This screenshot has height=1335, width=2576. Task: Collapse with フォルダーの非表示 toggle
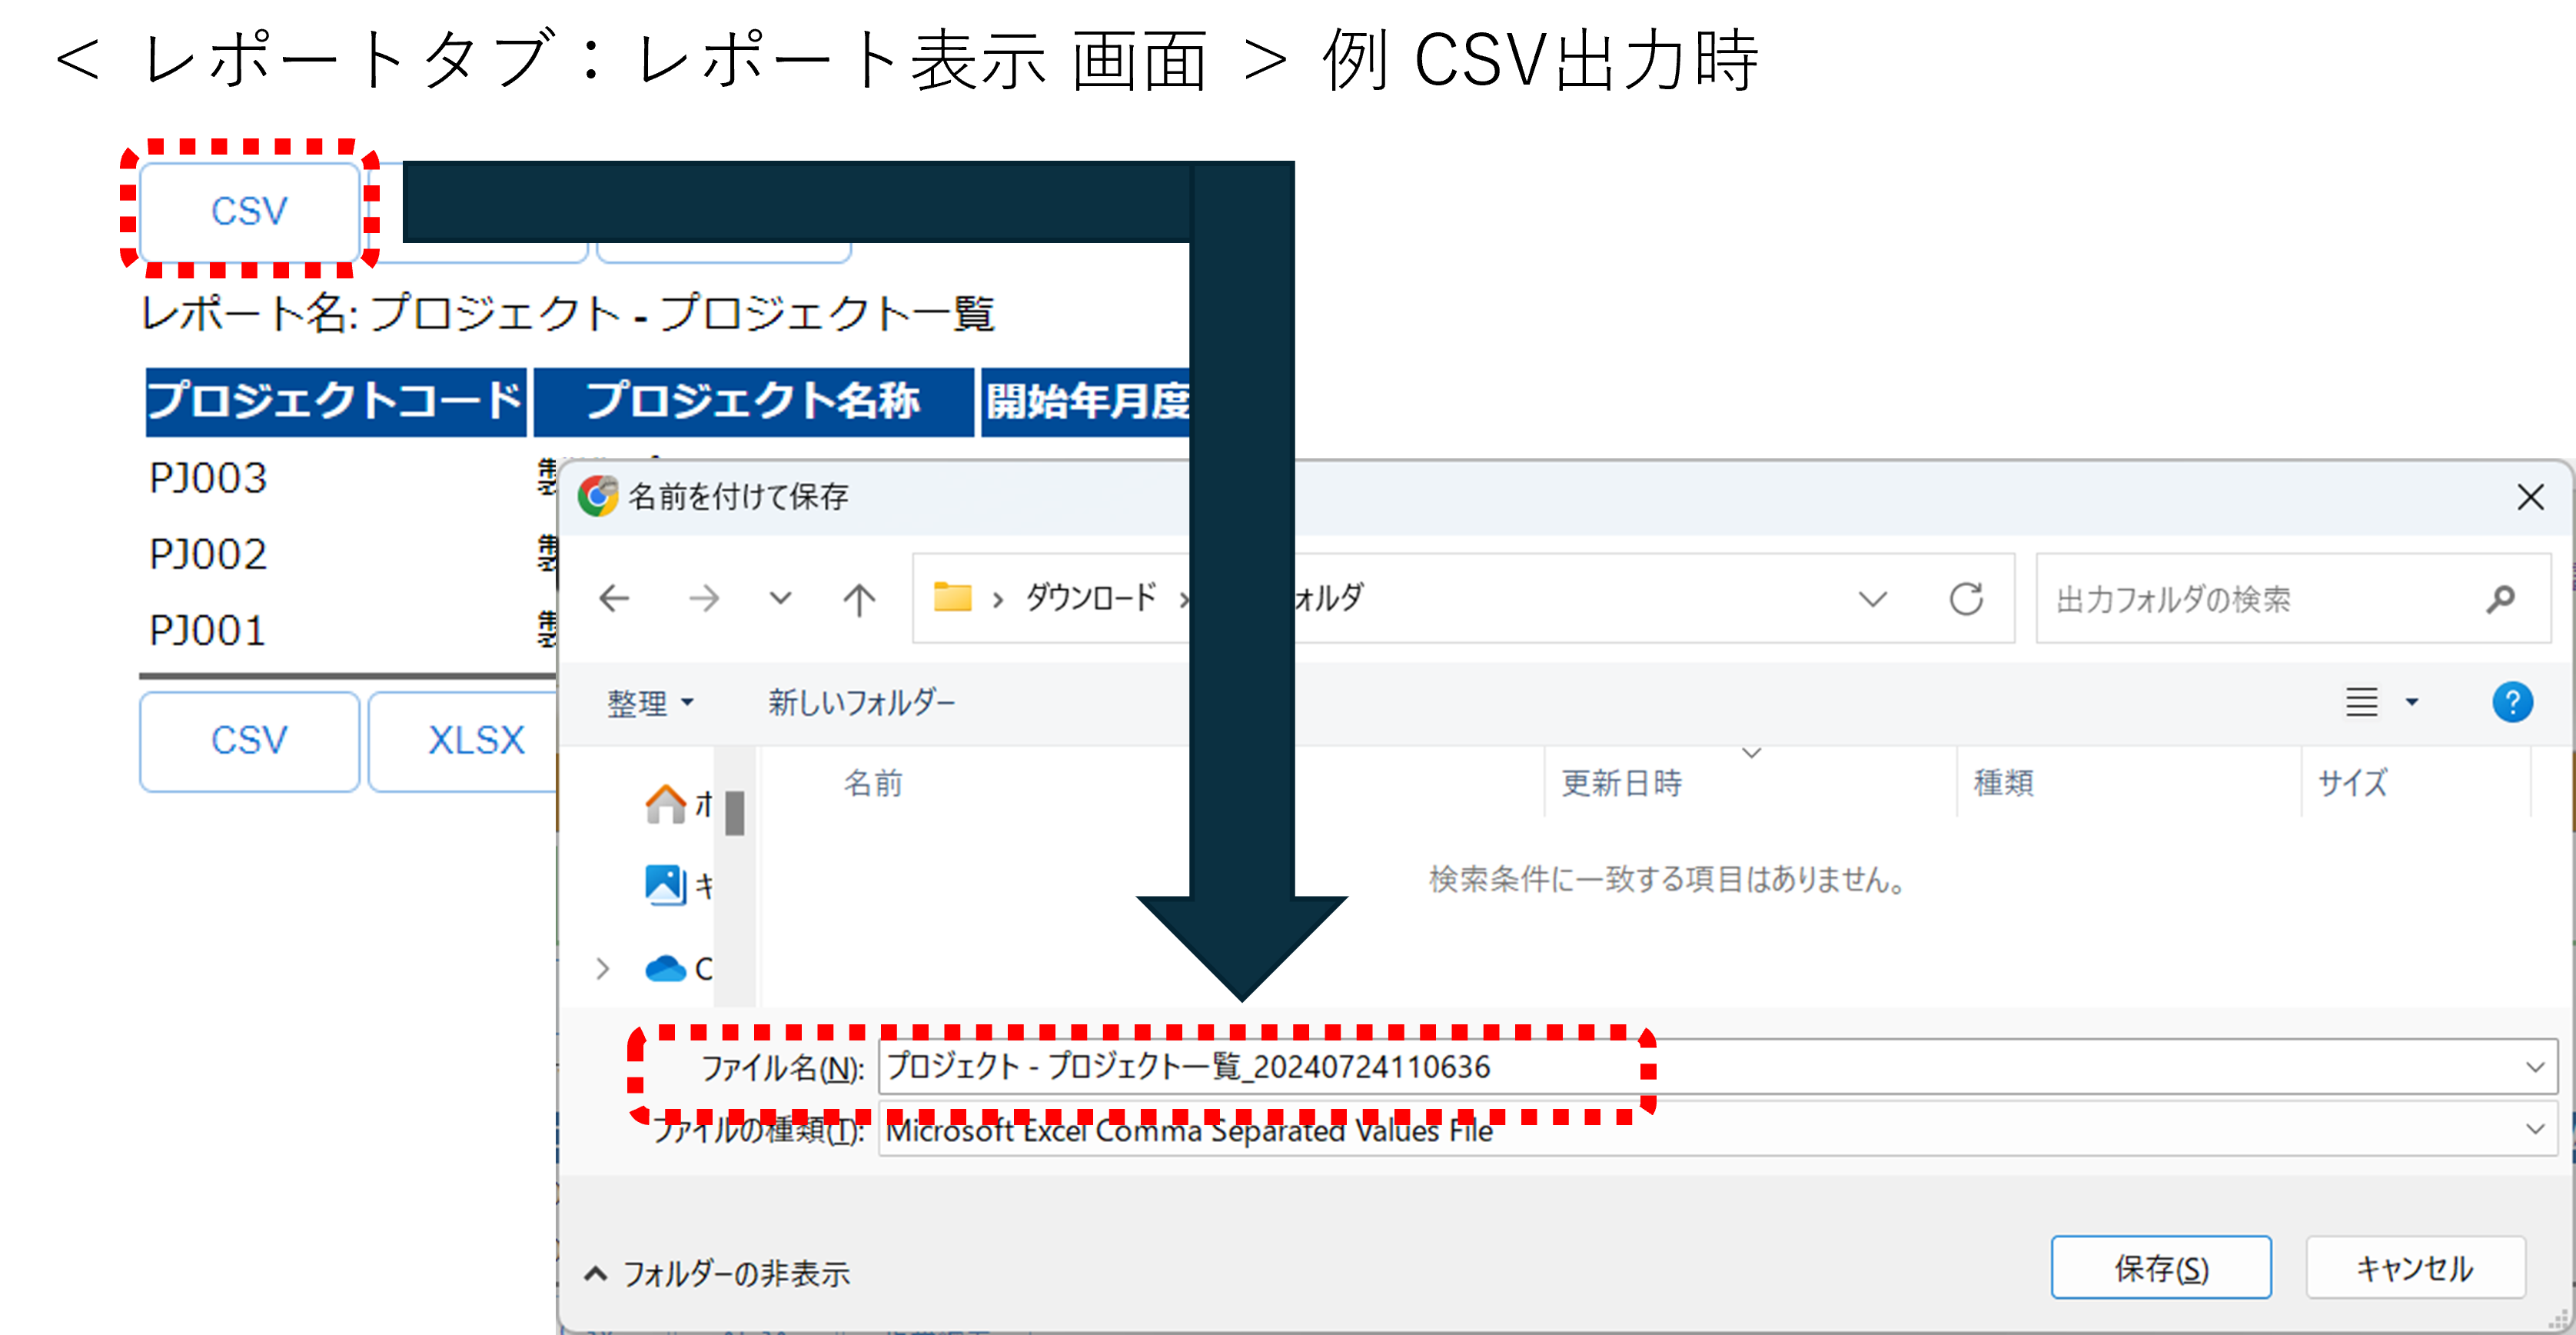[717, 1274]
